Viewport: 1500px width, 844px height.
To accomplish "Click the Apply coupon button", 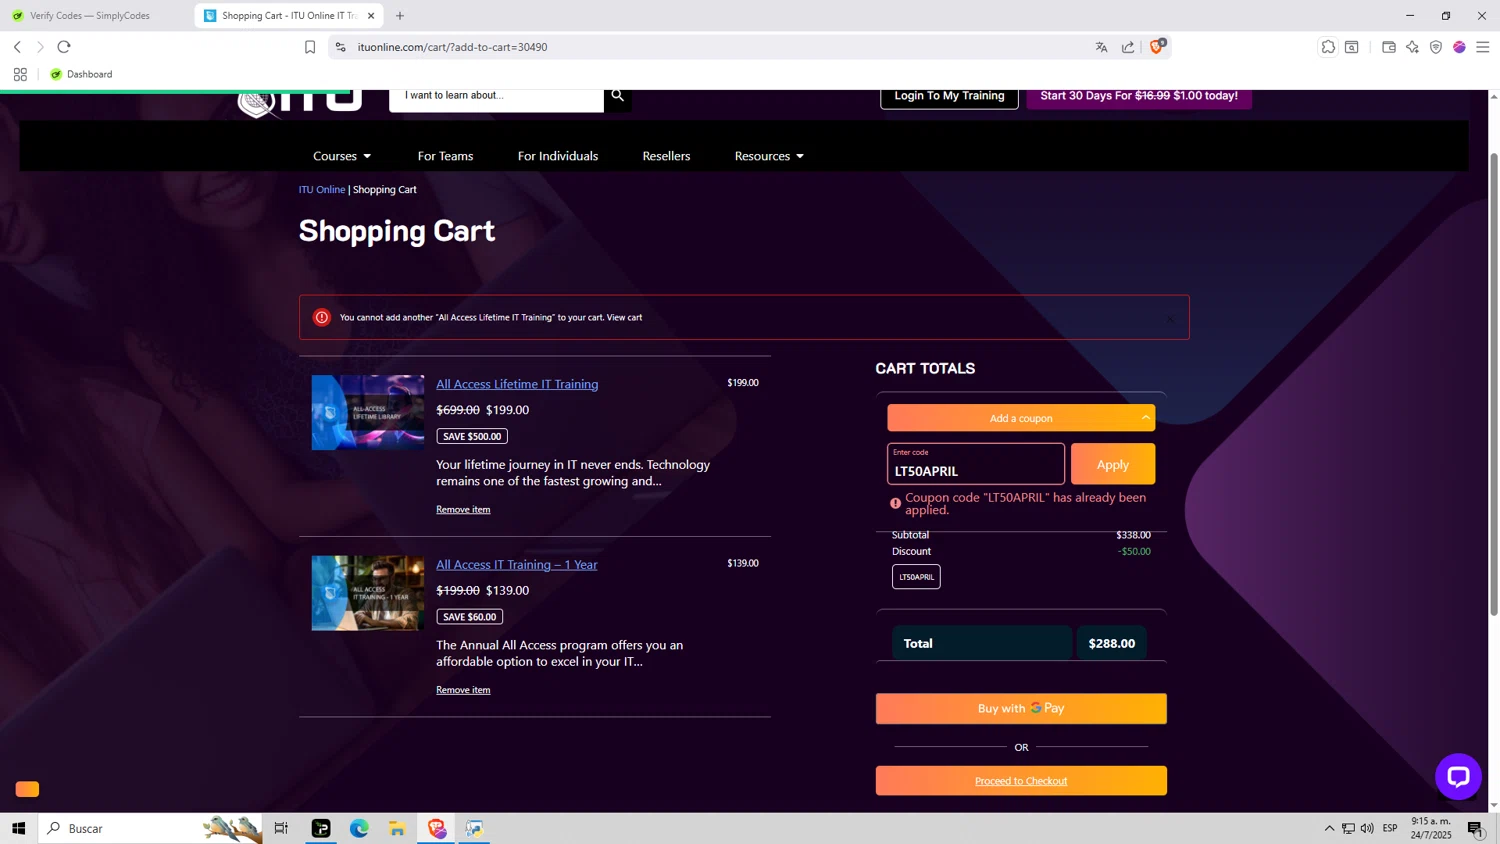I will [x=1113, y=464].
